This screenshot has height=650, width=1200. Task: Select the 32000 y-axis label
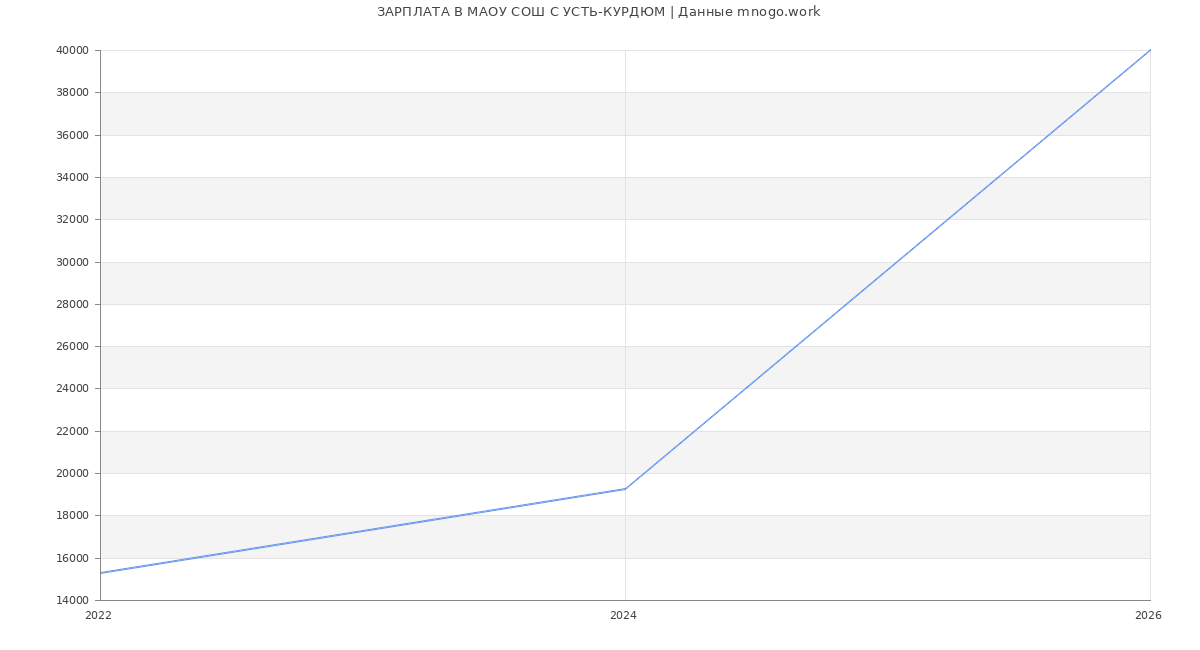(73, 220)
